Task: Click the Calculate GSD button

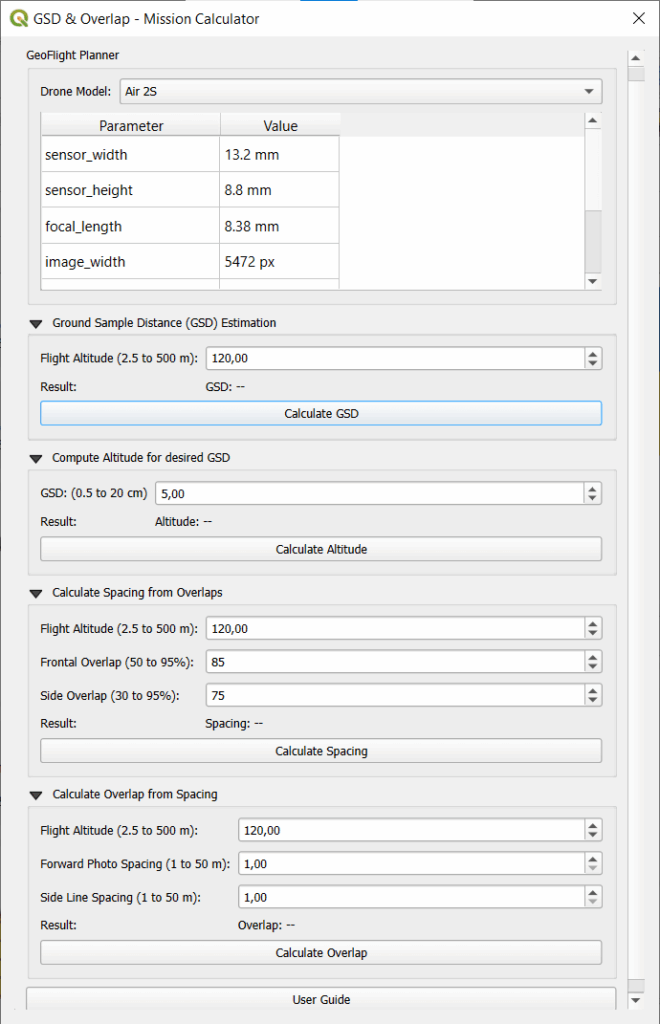Action: pyautogui.click(x=321, y=412)
